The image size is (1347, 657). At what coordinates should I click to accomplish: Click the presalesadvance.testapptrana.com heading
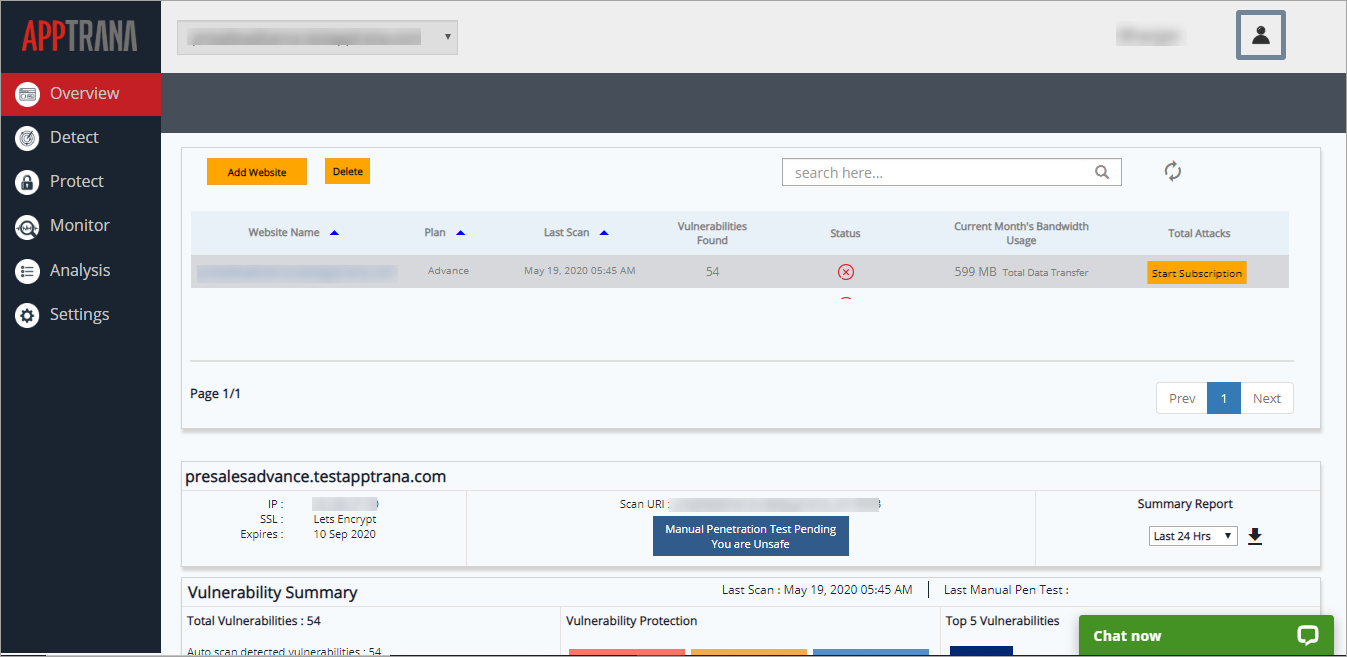(315, 477)
